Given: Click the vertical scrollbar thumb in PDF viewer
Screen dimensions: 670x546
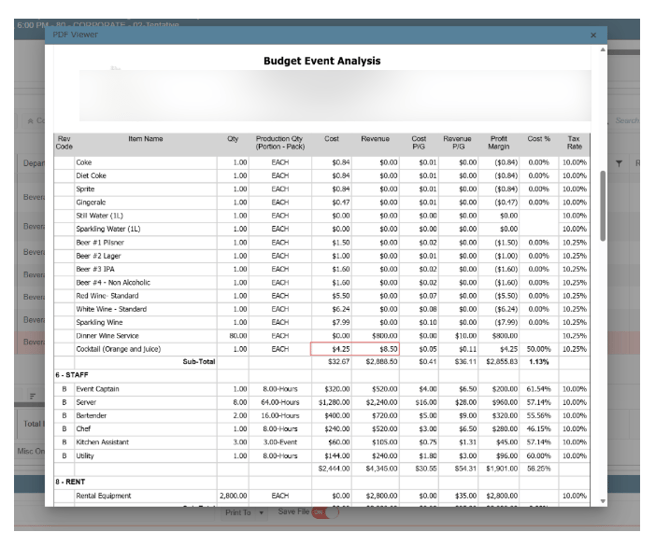Looking at the screenshot, I should 602,206.
